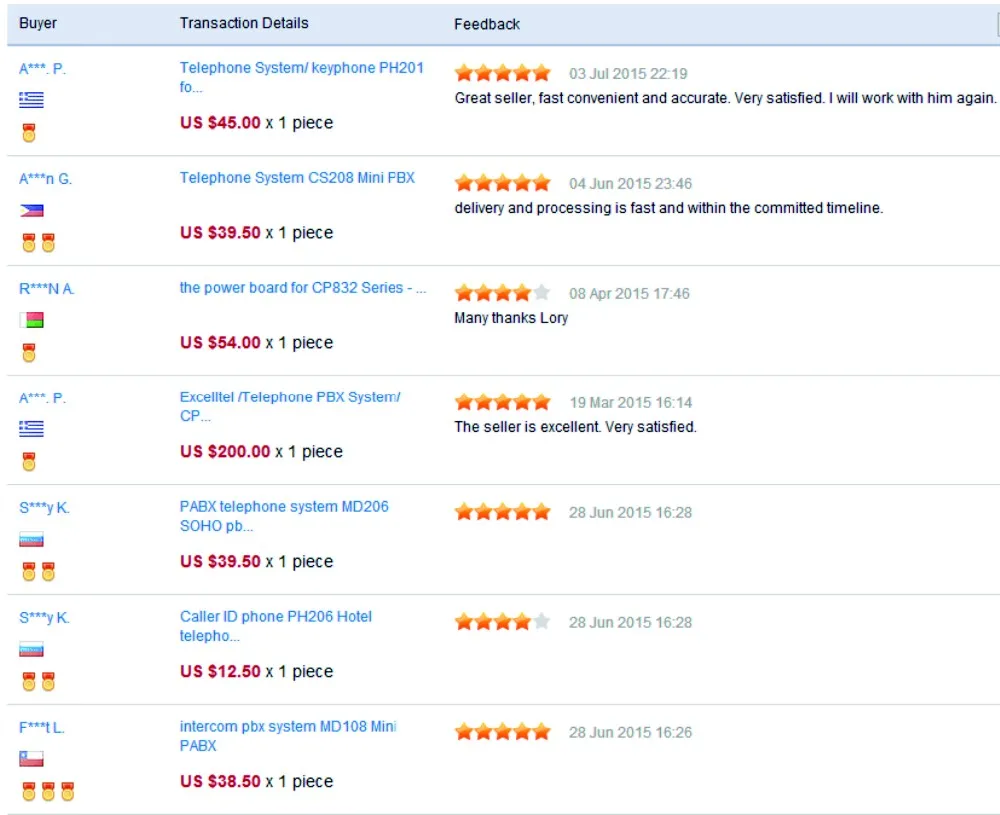This screenshot has width=1000, height=815.
Task: Click the five-star rating dated 03 Jul 2015
Action: pyautogui.click(x=503, y=73)
